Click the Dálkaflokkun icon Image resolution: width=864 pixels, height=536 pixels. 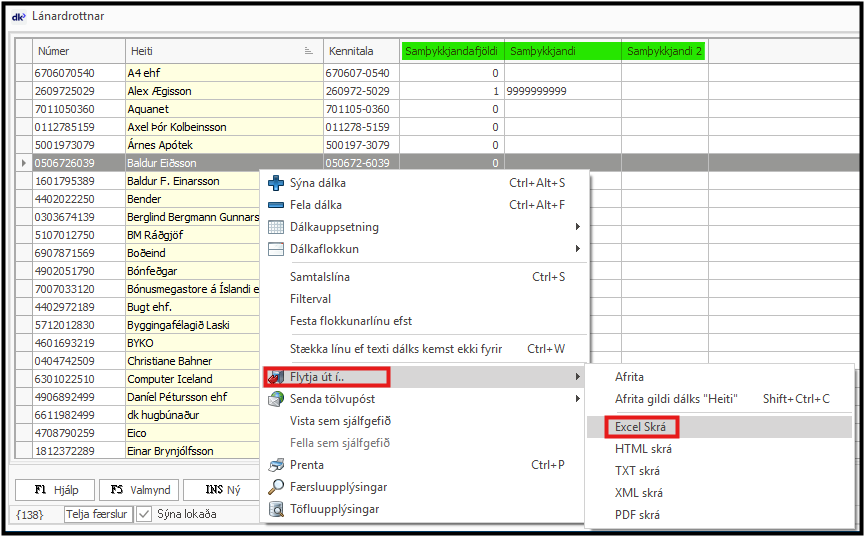(x=277, y=249)
